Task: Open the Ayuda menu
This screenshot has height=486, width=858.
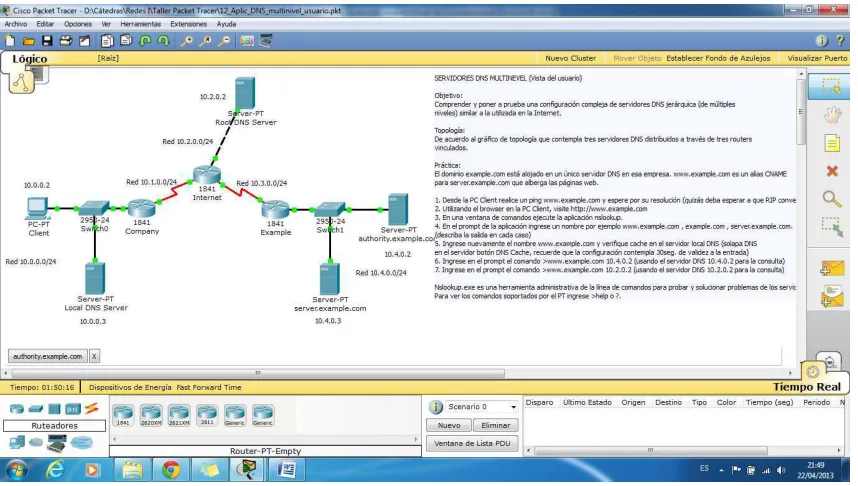Action: 226,24
